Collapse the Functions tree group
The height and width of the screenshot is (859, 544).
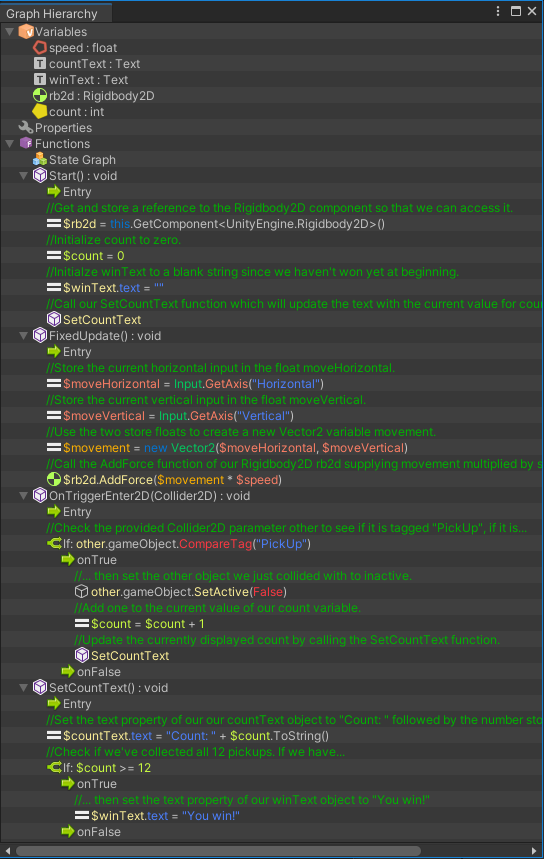click(x=9, y=144)
